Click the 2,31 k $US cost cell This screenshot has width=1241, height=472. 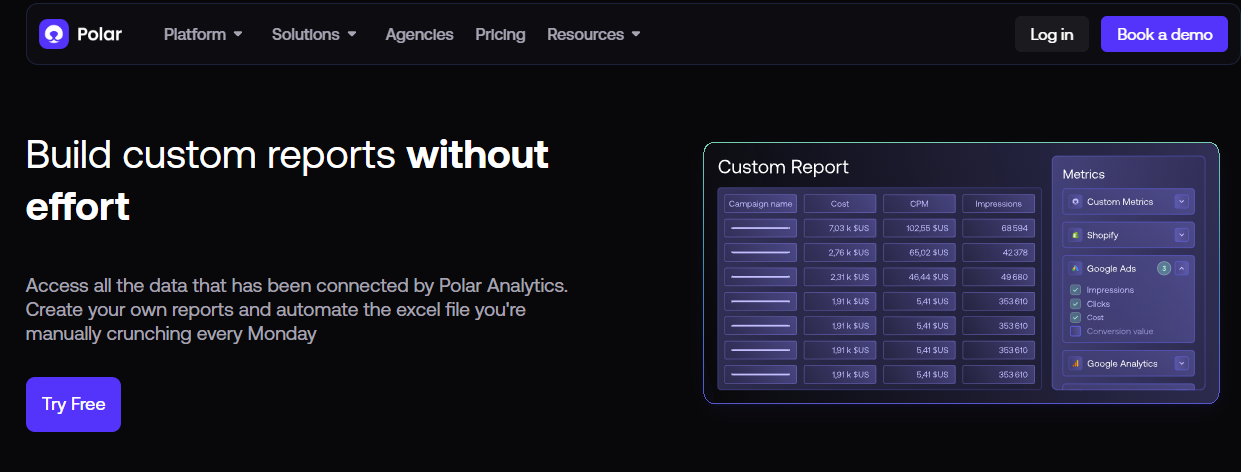click(x=840, y=276)
